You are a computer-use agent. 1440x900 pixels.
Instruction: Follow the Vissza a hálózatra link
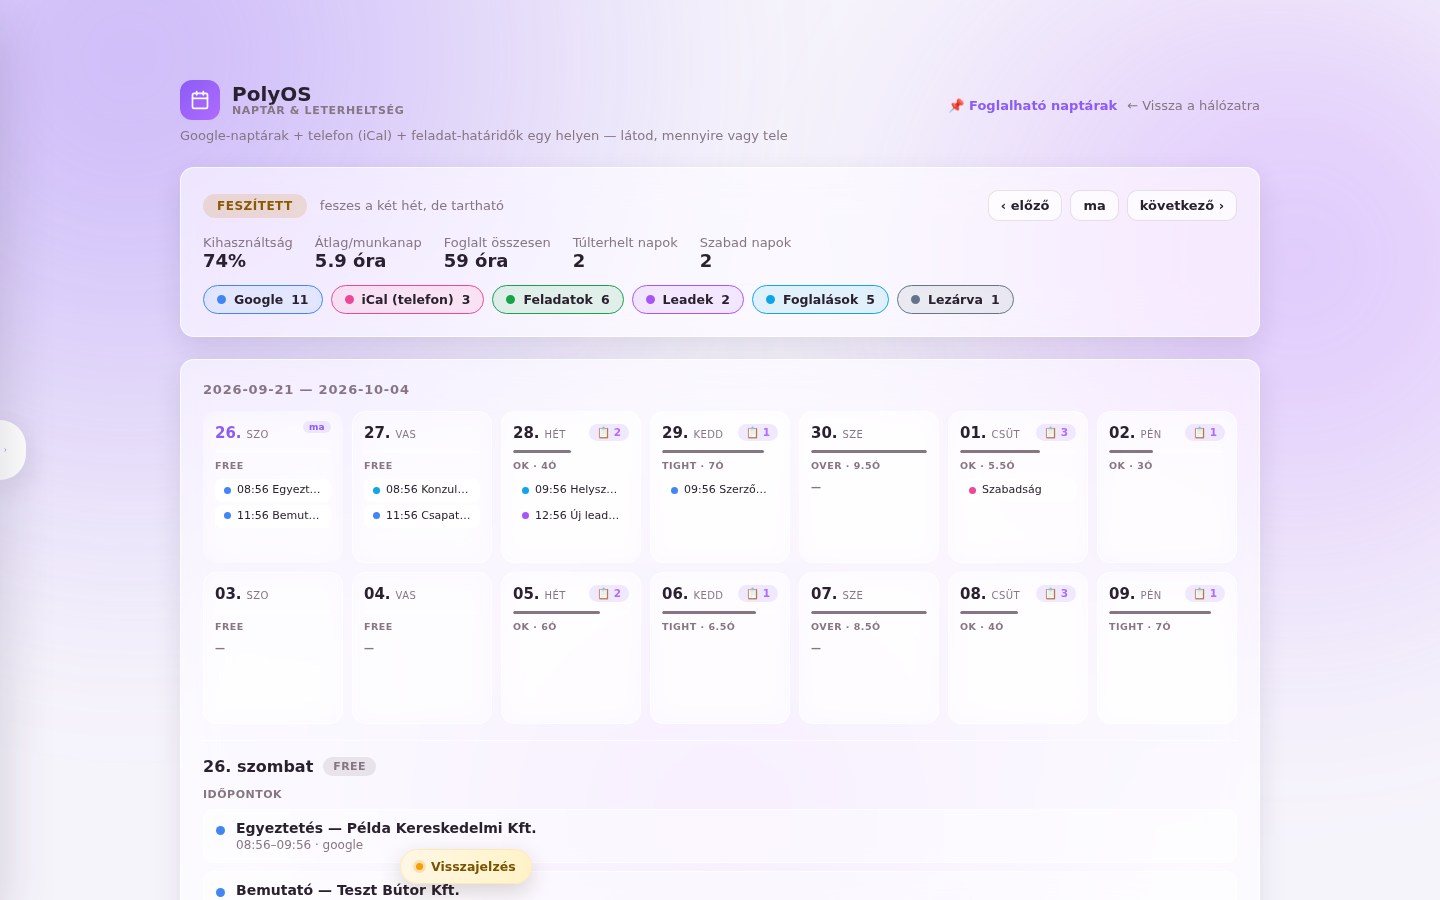click(x=1193, y=106)
